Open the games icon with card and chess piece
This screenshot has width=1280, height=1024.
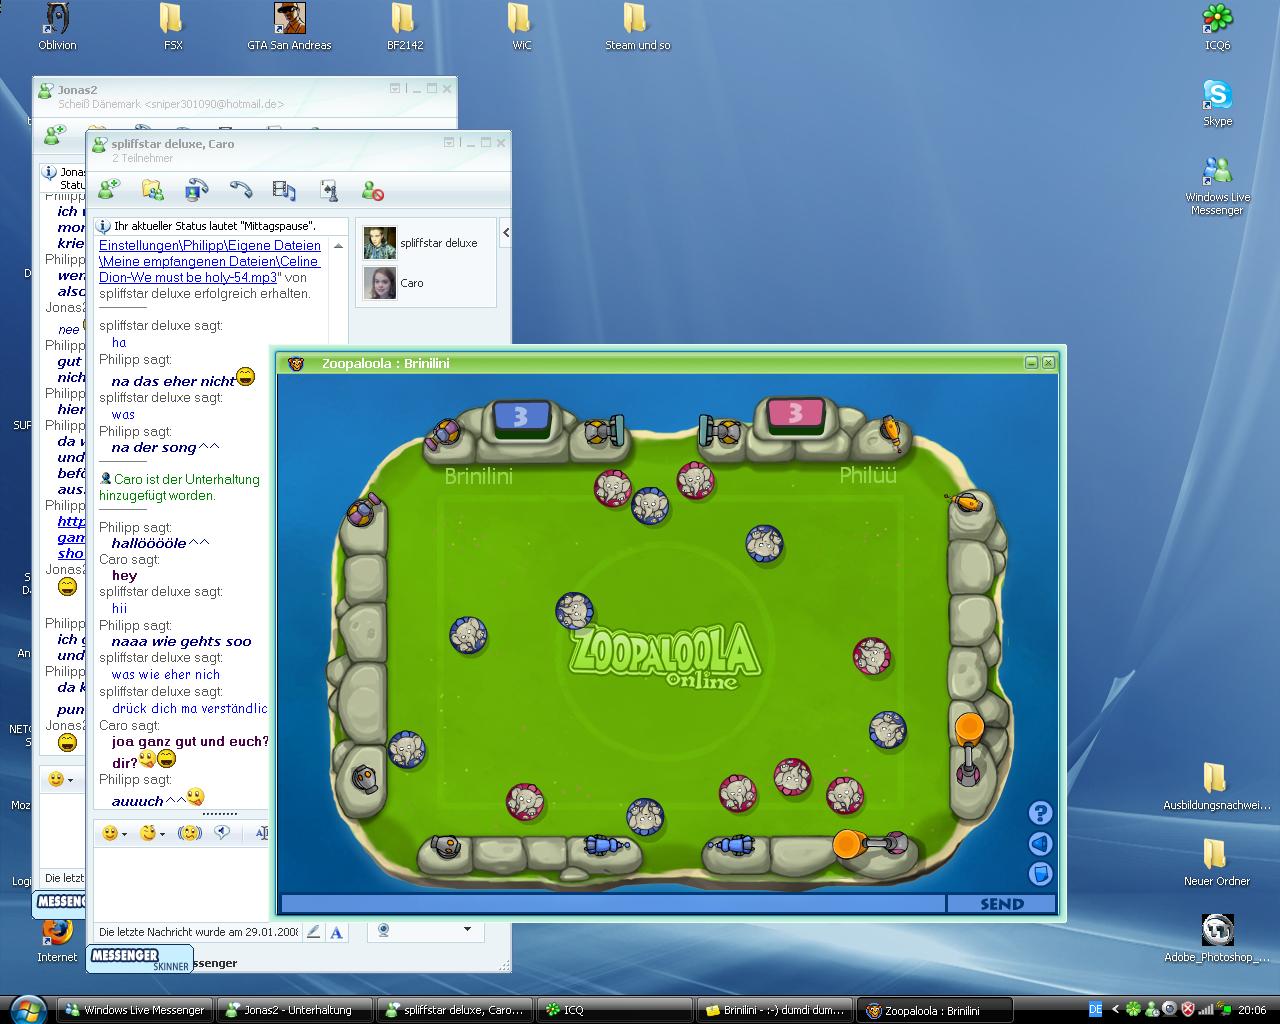click(328, 189)
